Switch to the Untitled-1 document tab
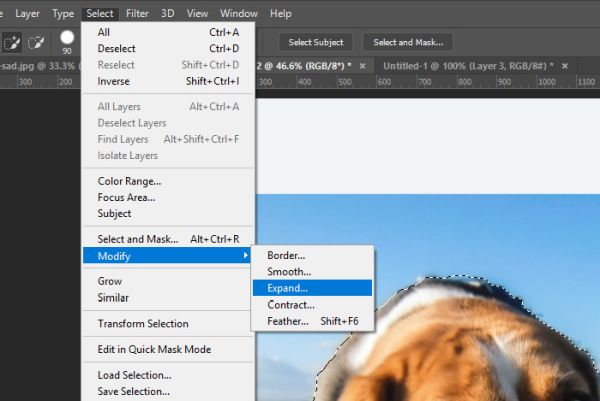Image resolution: width=600 pixels, height=401 pixels. [x=468, y=66]
